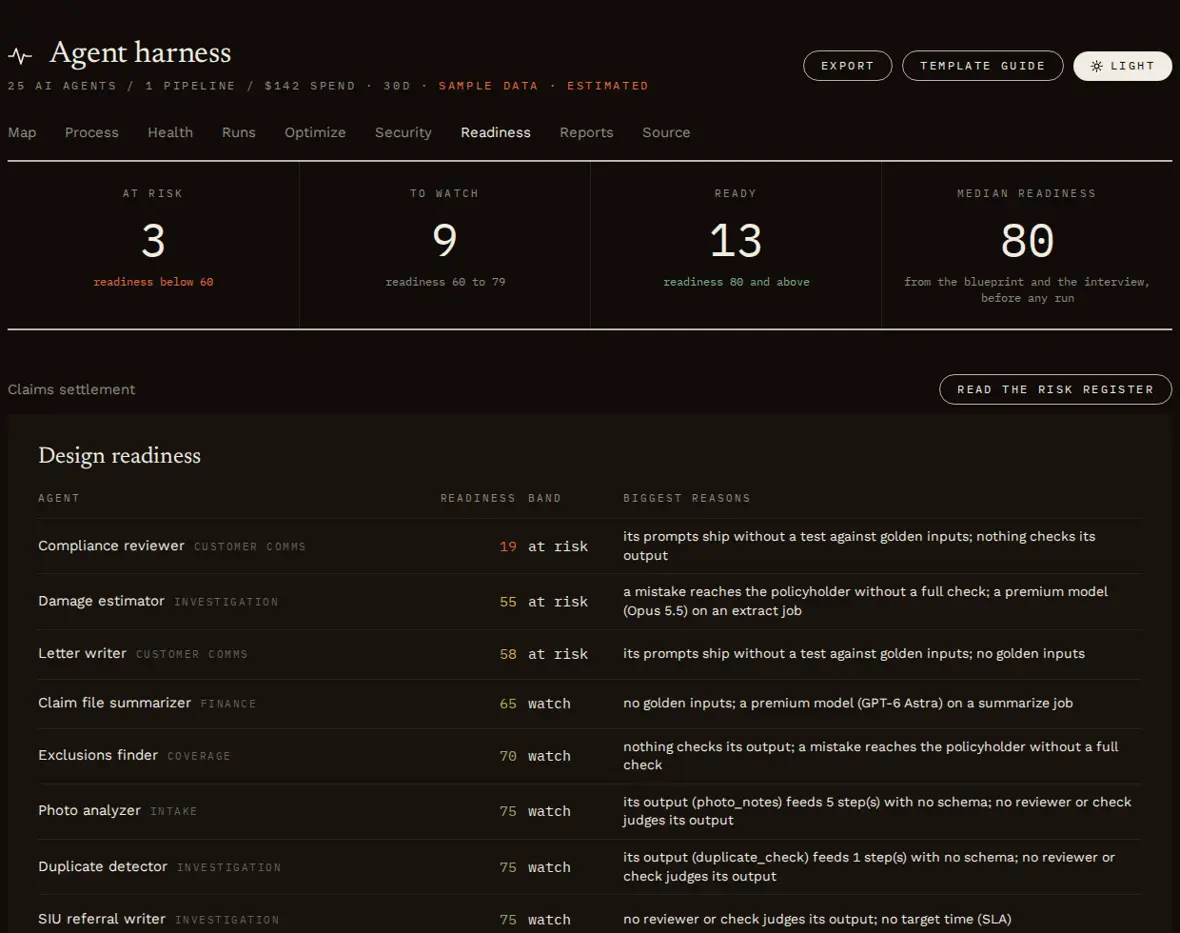Screen dimensions: 1180x933
Task: Toggle the Light theme button
Action: pyautogui.click(x=1122, y=66)
